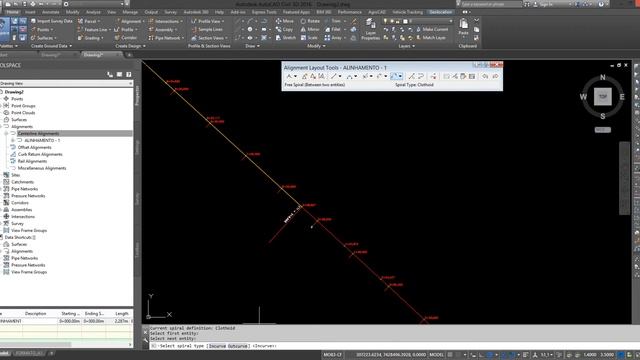Open the Trim dropdown in Modify panel
Image resolution: width=640 pixels, height=360 pixels.
tap(344, 21)
